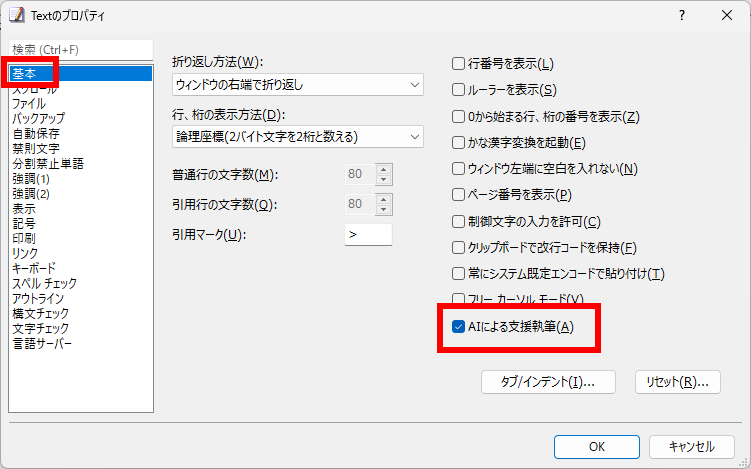
Task: Open the 行、桁の表示方法(D) dropdown
Action: pos(297,137)
